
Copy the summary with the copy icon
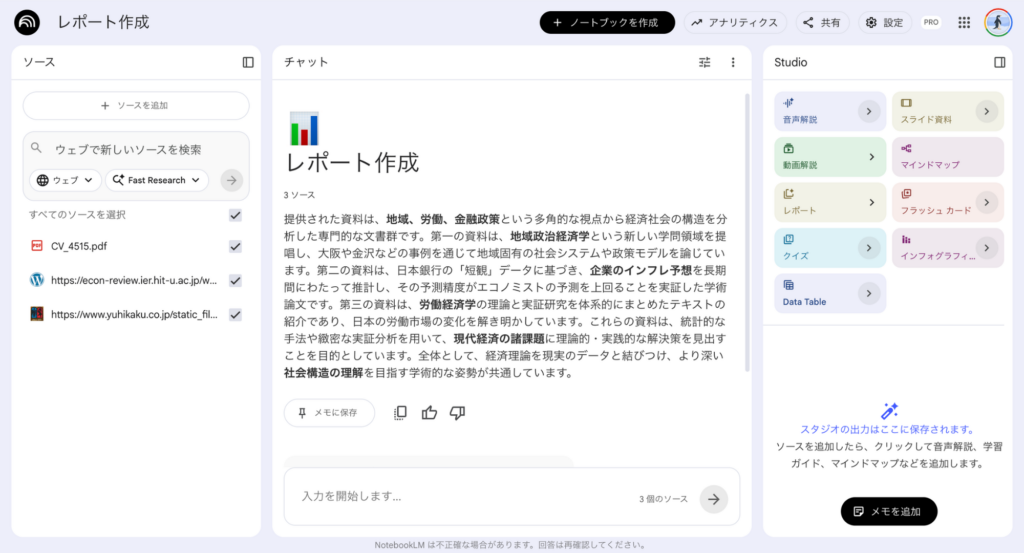coord(400,413)
